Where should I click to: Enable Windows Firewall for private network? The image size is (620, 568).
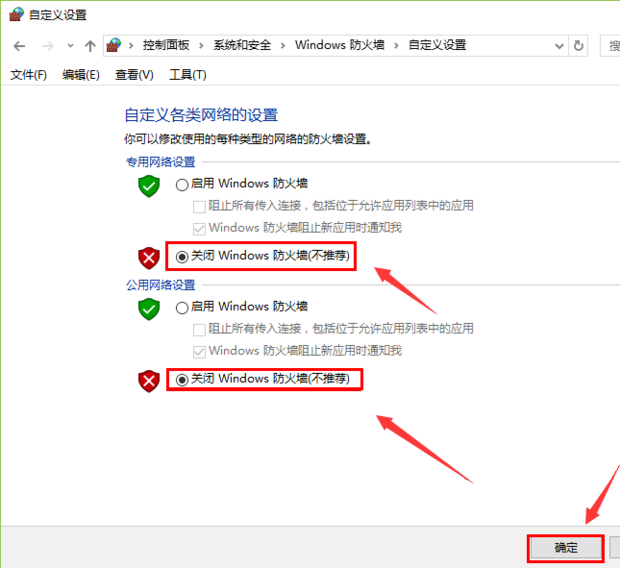(x=181, y=185)
